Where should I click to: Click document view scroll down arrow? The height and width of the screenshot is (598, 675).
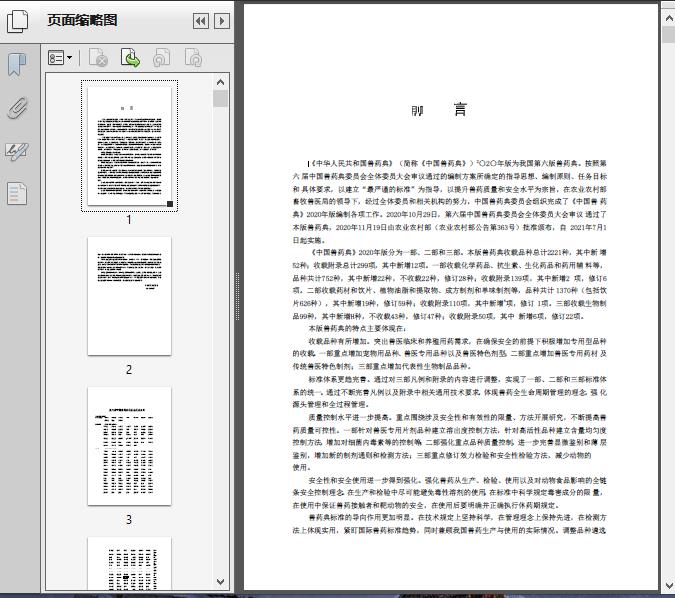click(x=669, y=586)
